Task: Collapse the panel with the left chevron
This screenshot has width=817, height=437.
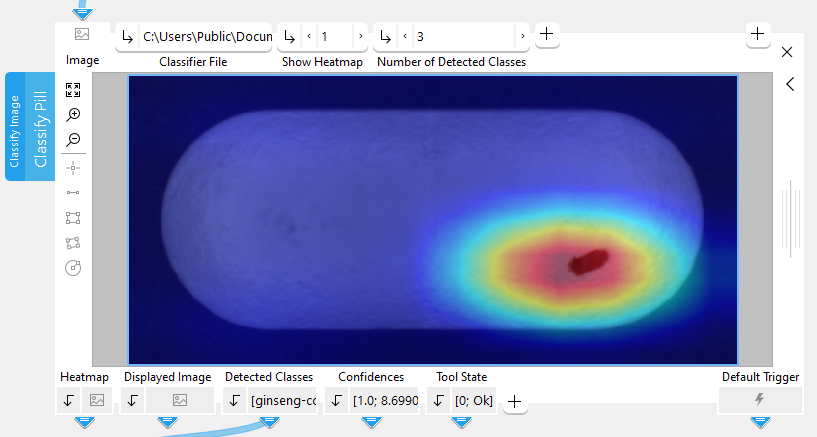Action: coord(790,84)
